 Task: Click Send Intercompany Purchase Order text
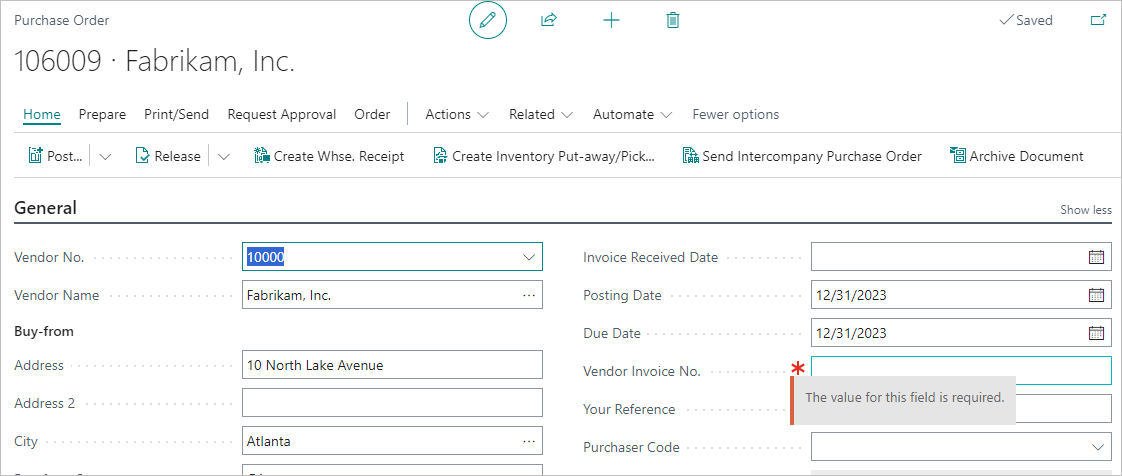point(812,156)
